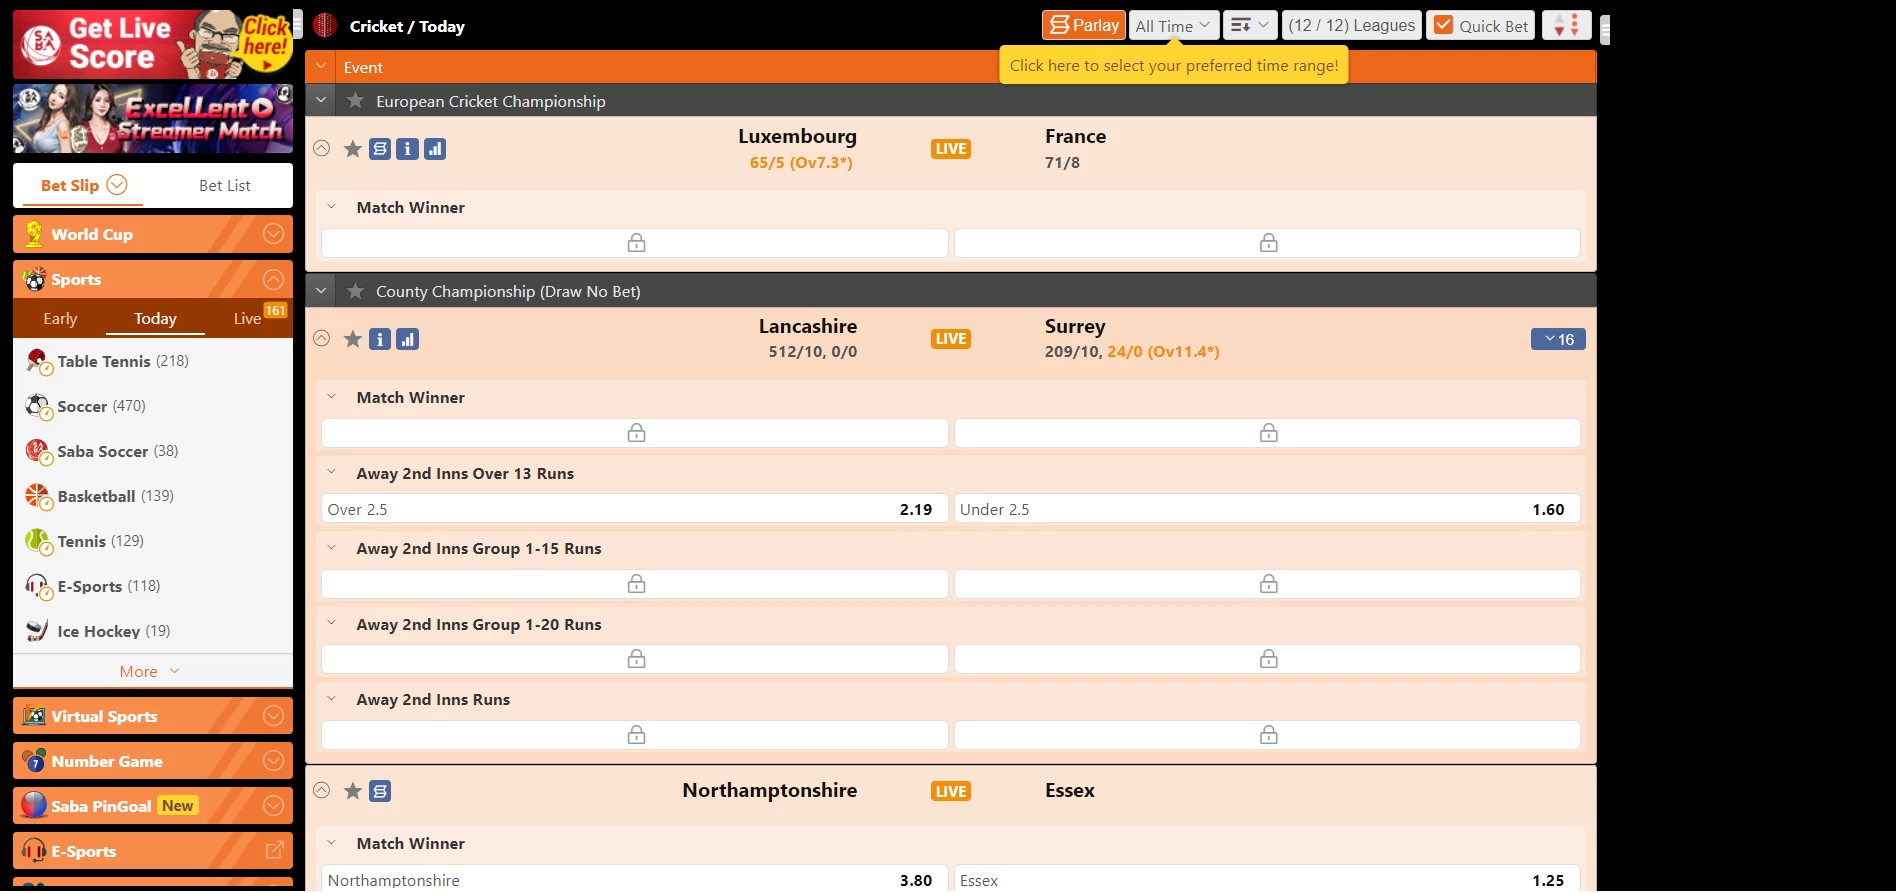Screen dimensions: 1896x893
Task: Open Table Tennis sport listing
Action: [153, 361]
